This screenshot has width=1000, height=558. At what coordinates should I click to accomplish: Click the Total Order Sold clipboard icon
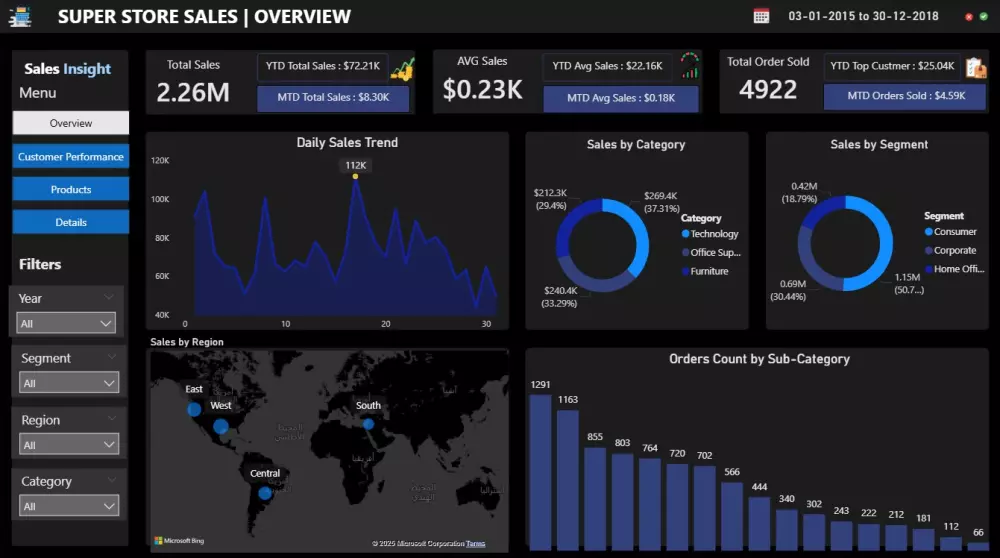(976, 67)
